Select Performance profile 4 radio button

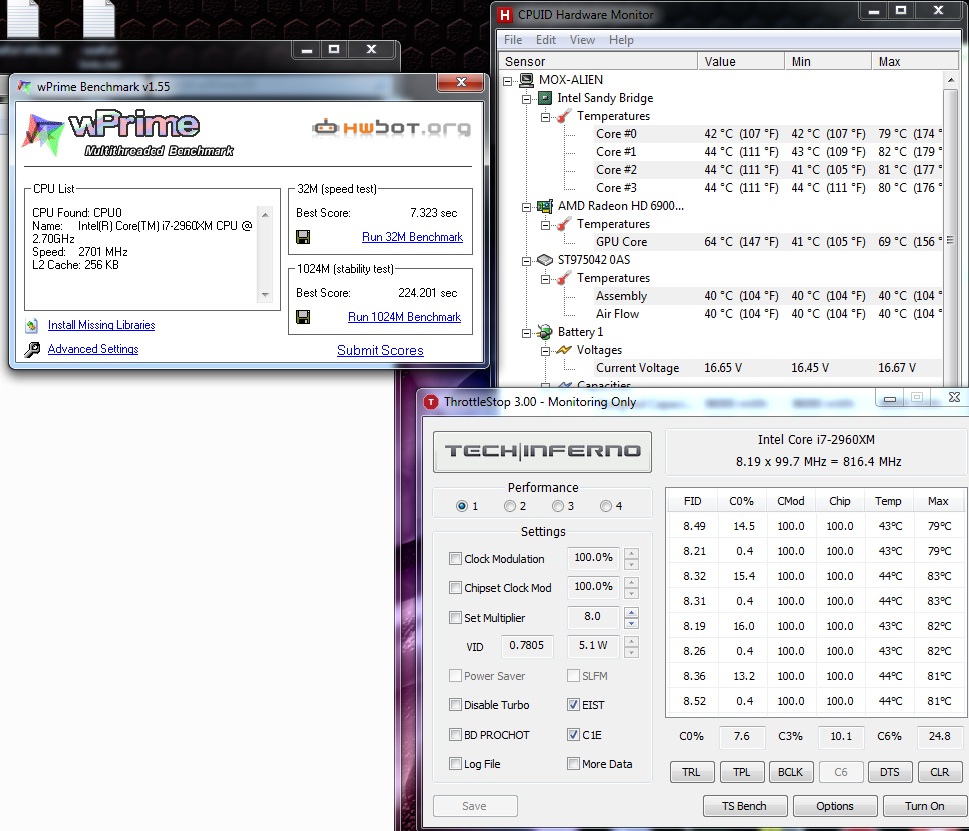point(606,506)
